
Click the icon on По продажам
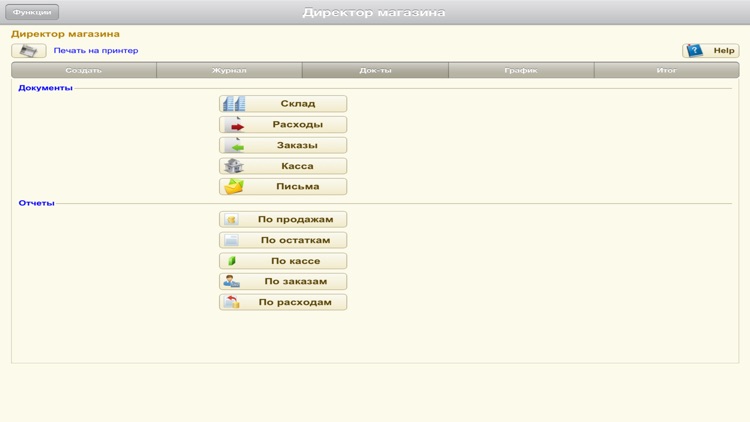click(x=232, y=220)
